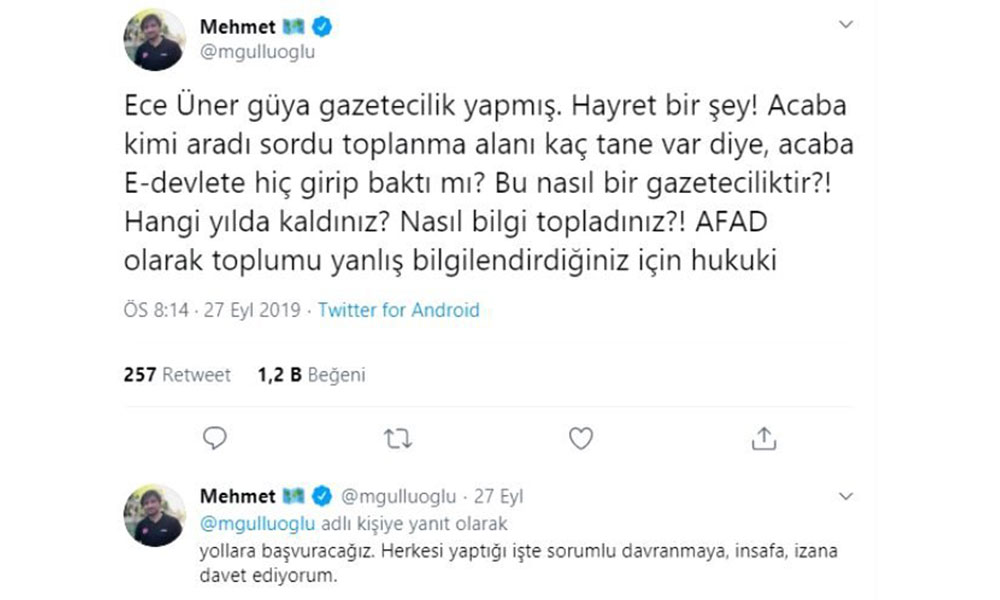View the 257 Retweet list

(x=177, y=375)
